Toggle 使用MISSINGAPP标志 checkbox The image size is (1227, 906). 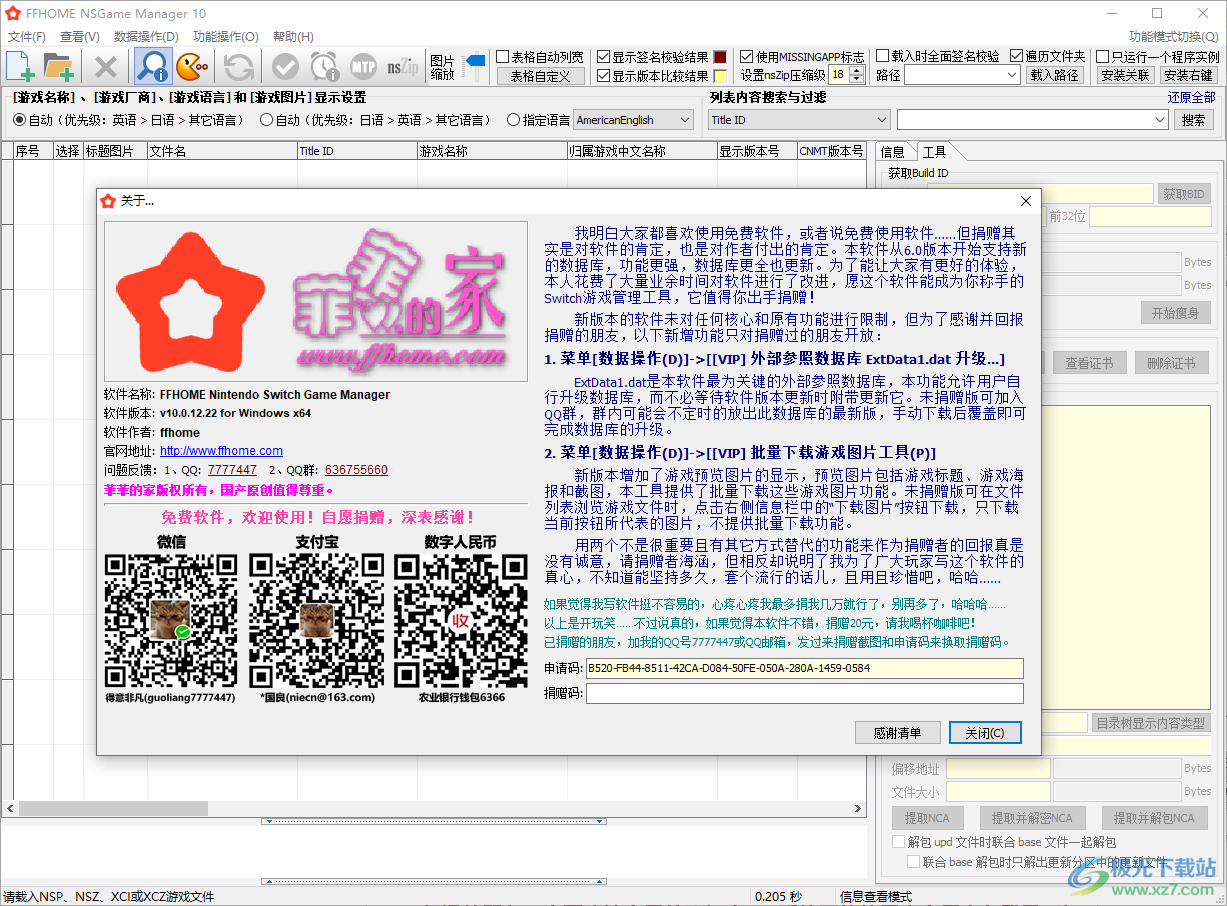pos(746,57)
